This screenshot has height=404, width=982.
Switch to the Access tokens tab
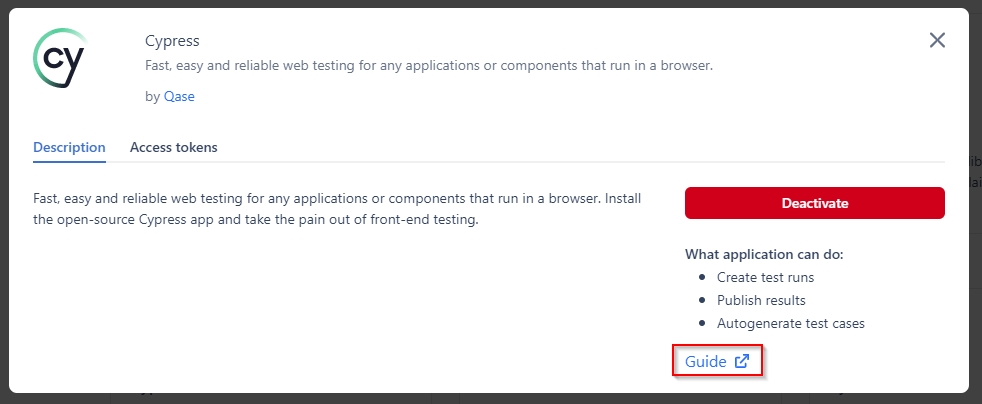tap(173, 147)
